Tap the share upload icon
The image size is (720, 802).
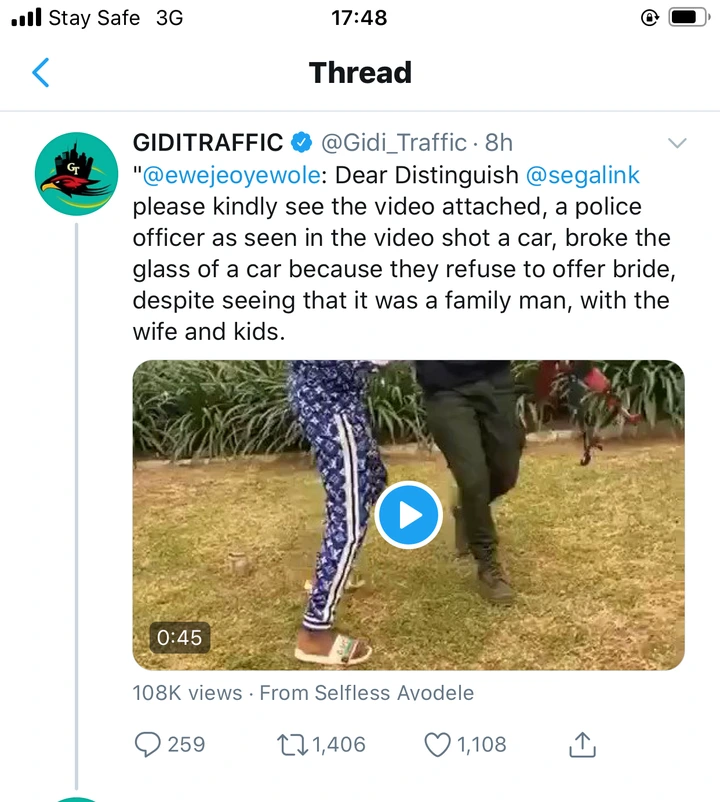coord(582,744)
